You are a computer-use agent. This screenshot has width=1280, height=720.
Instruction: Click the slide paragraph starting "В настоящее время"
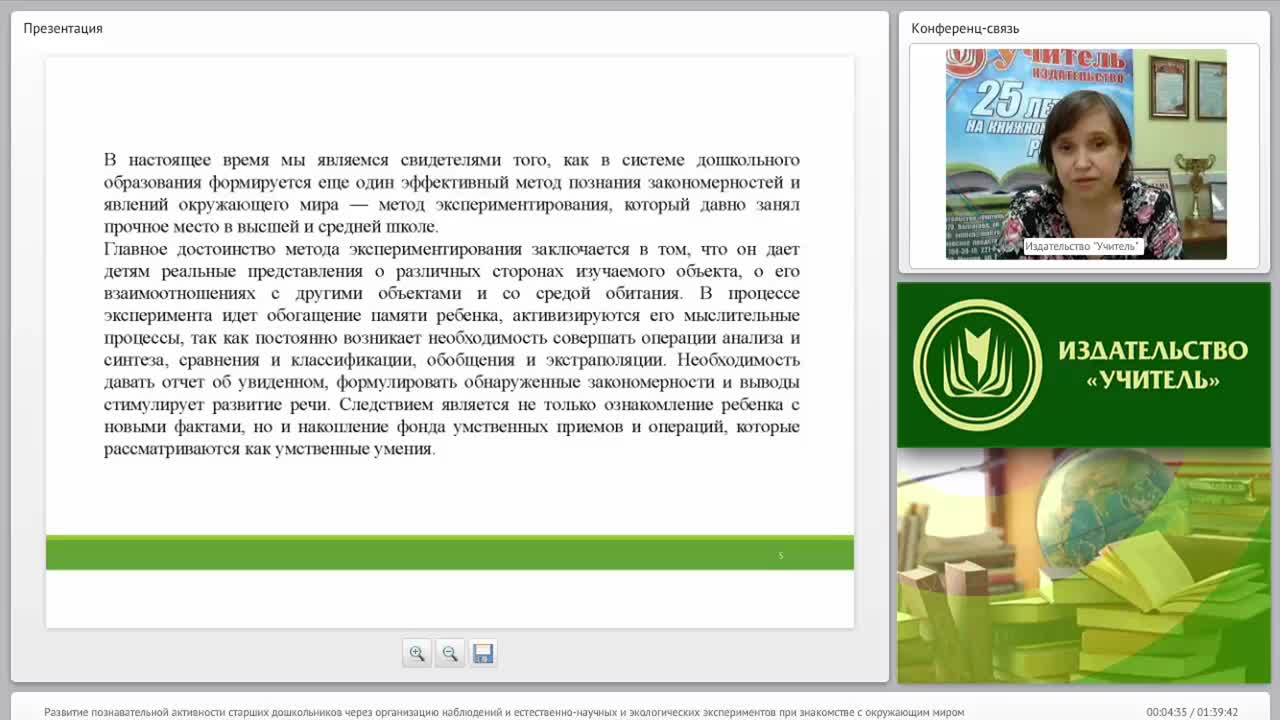point(452,193)
